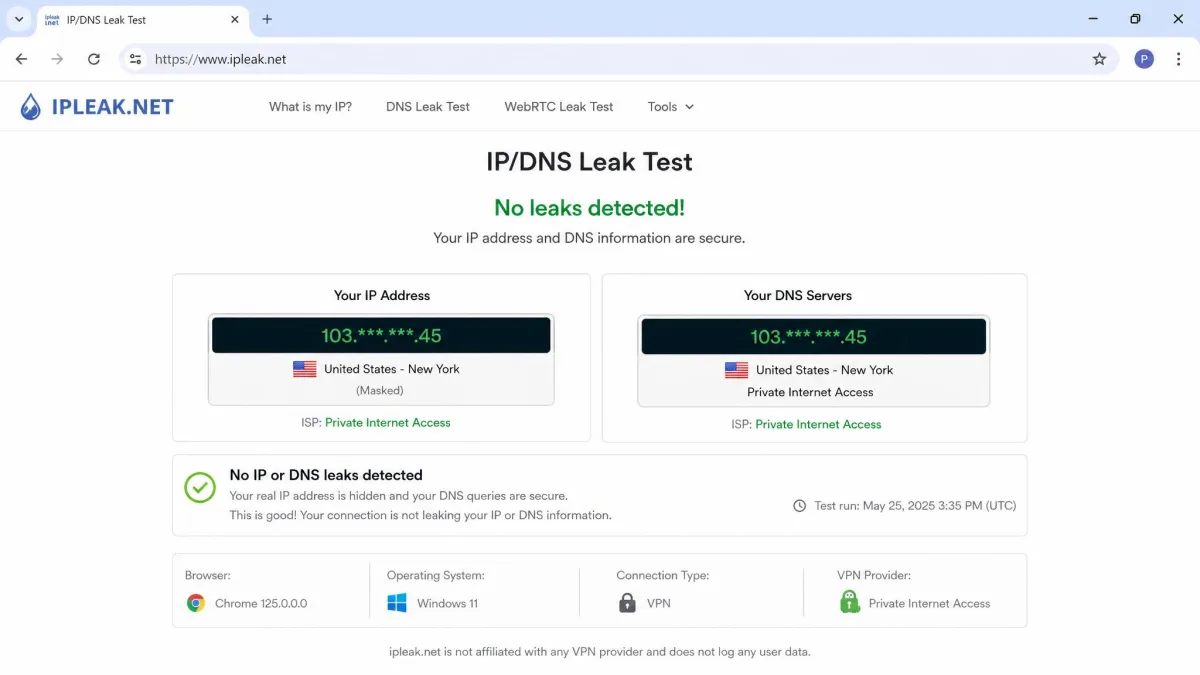
Task: Open the DNS Leak Test menu item
Action: pyautogui.click(x=428, y=107)
